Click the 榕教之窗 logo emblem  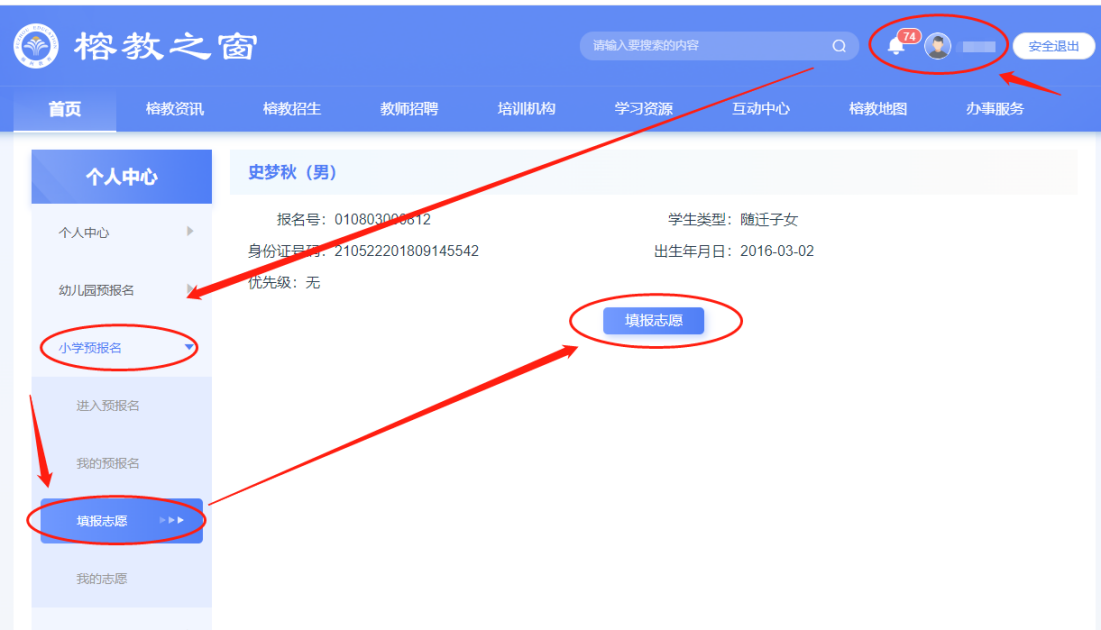click(37, 47)
